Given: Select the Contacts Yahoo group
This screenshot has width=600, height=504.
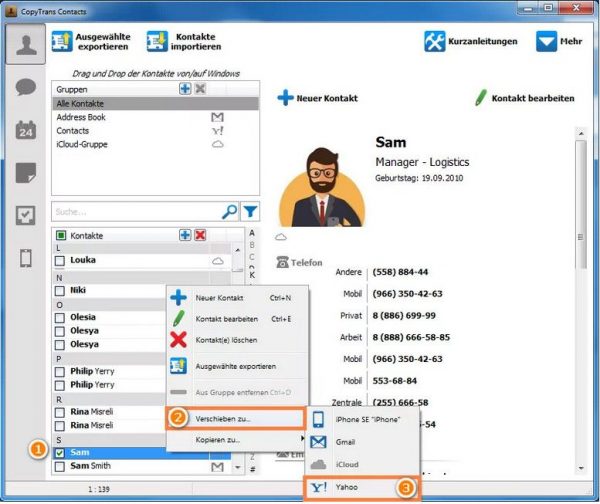Looking at the screenshot, I should (x=155, y=131).
